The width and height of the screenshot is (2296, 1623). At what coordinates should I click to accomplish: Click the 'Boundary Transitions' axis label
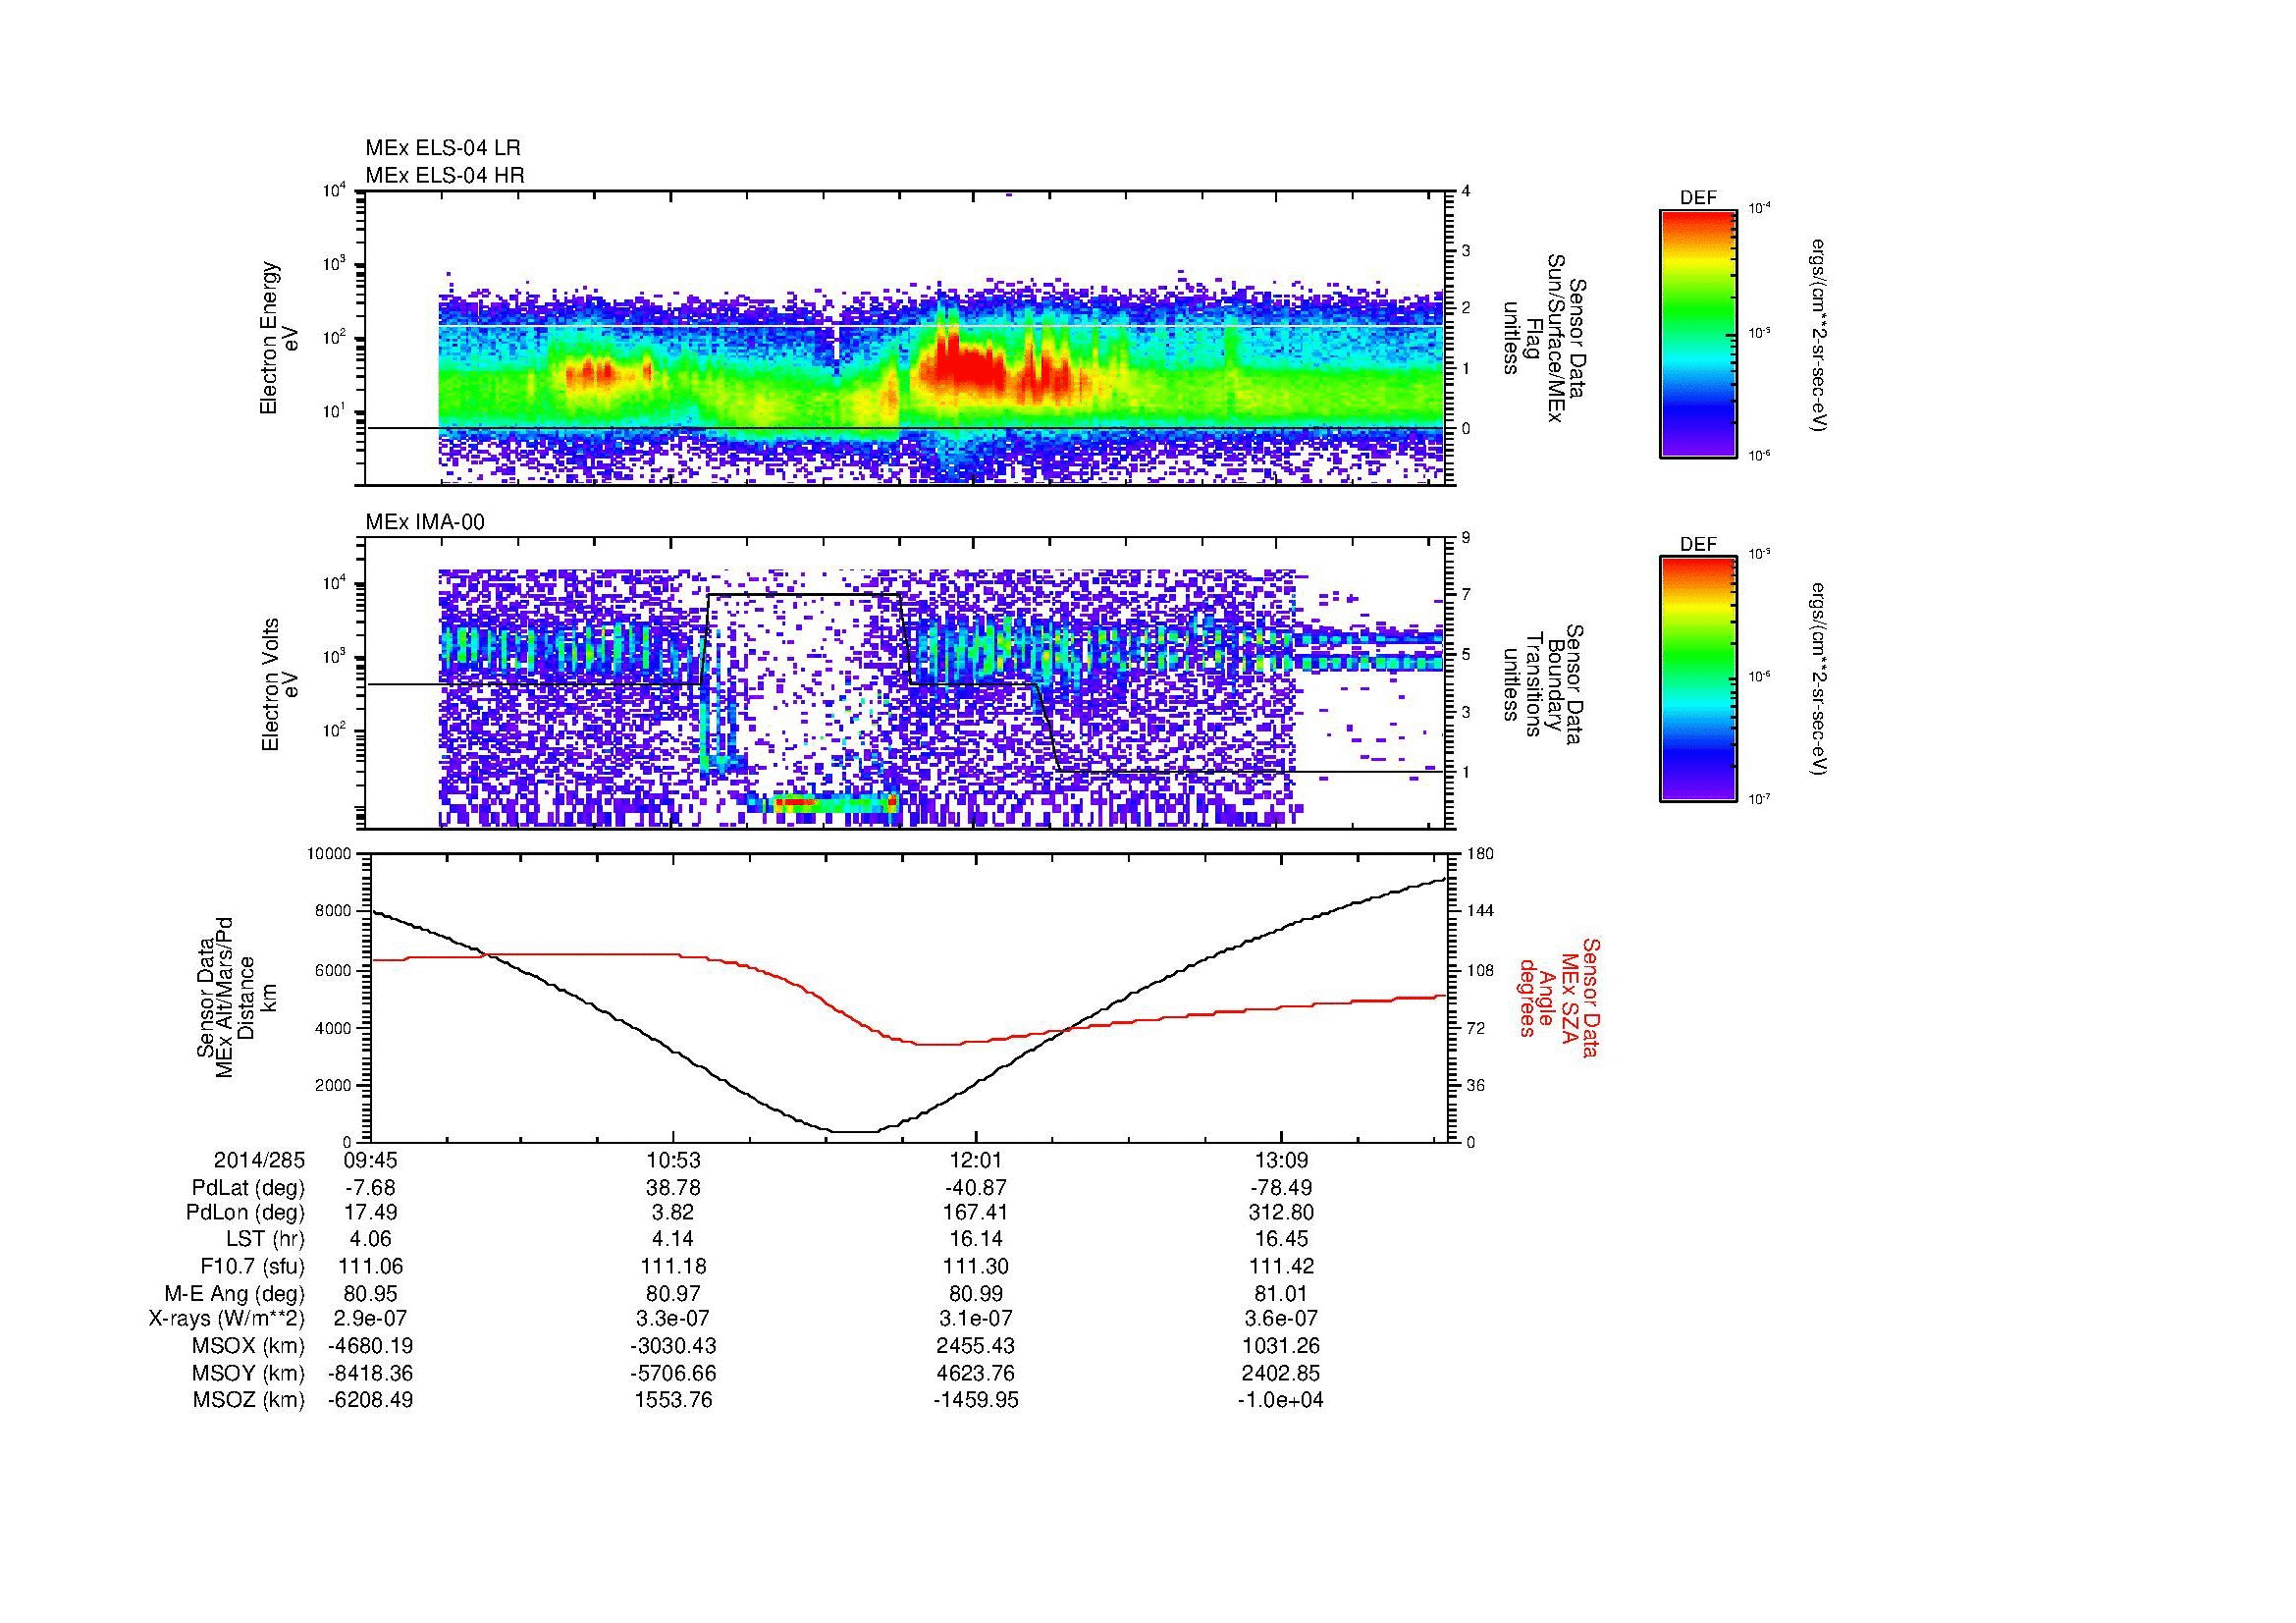[1543, 684]
